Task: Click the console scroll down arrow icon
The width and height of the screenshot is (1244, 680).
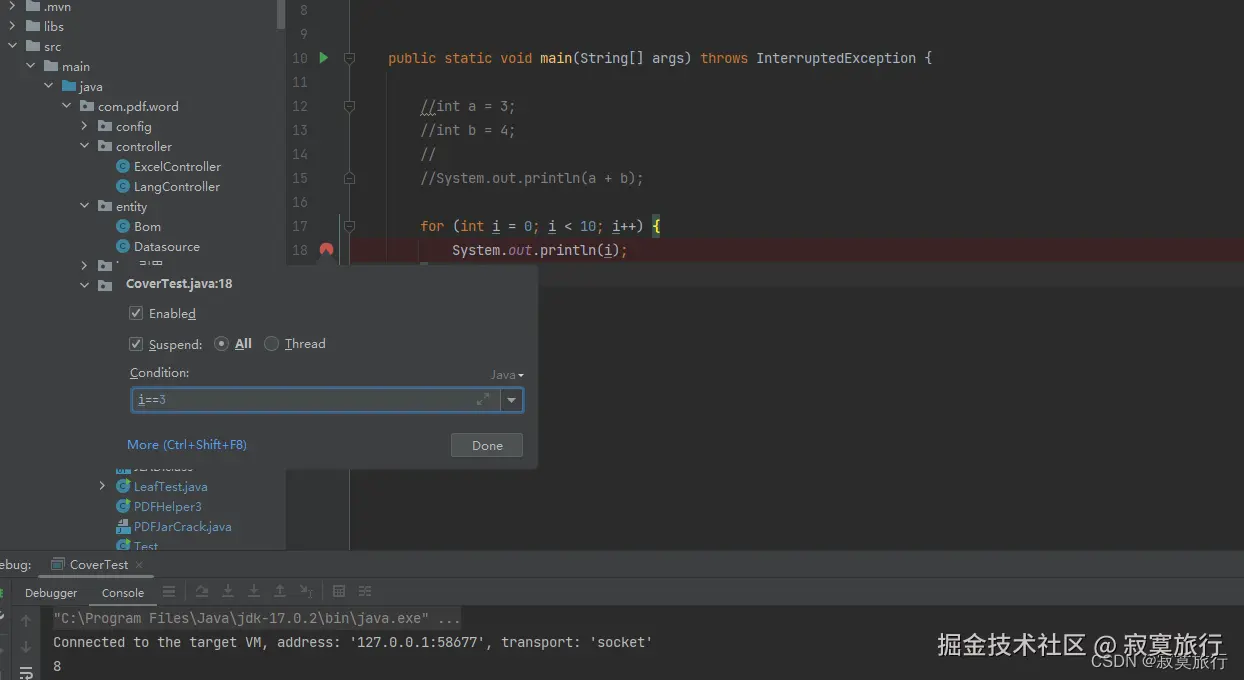Action: 25,647
